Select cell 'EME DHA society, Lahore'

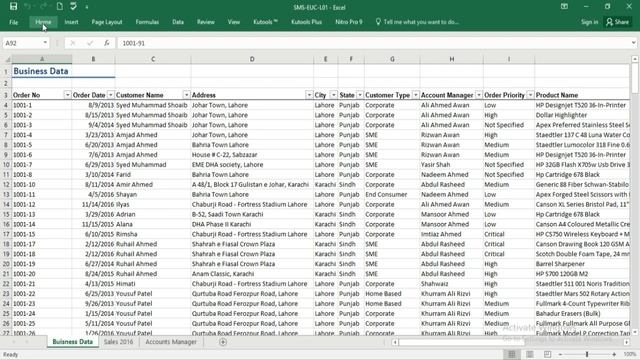252,164
